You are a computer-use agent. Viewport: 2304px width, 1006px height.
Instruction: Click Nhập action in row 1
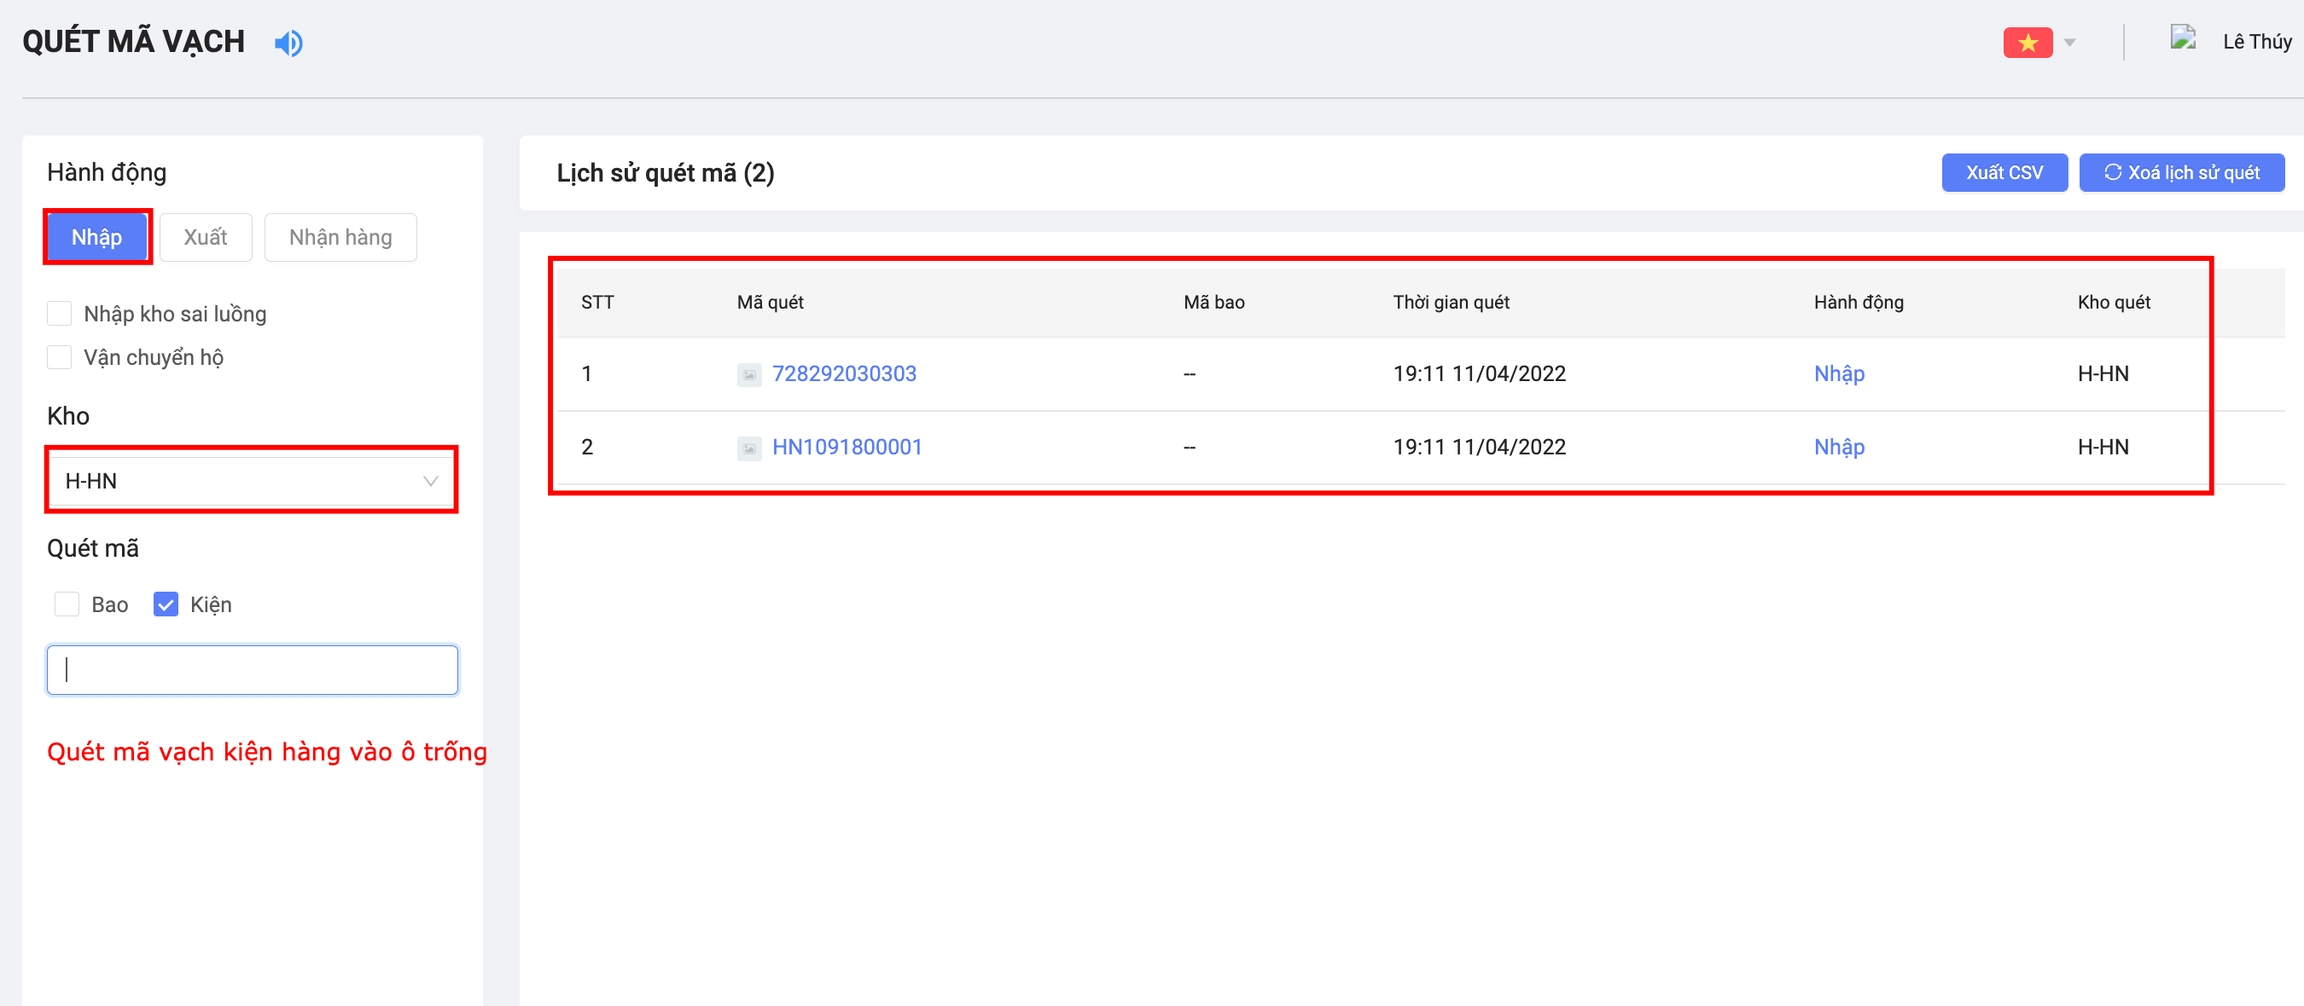pyautogui.click(x=1839, y=374)
